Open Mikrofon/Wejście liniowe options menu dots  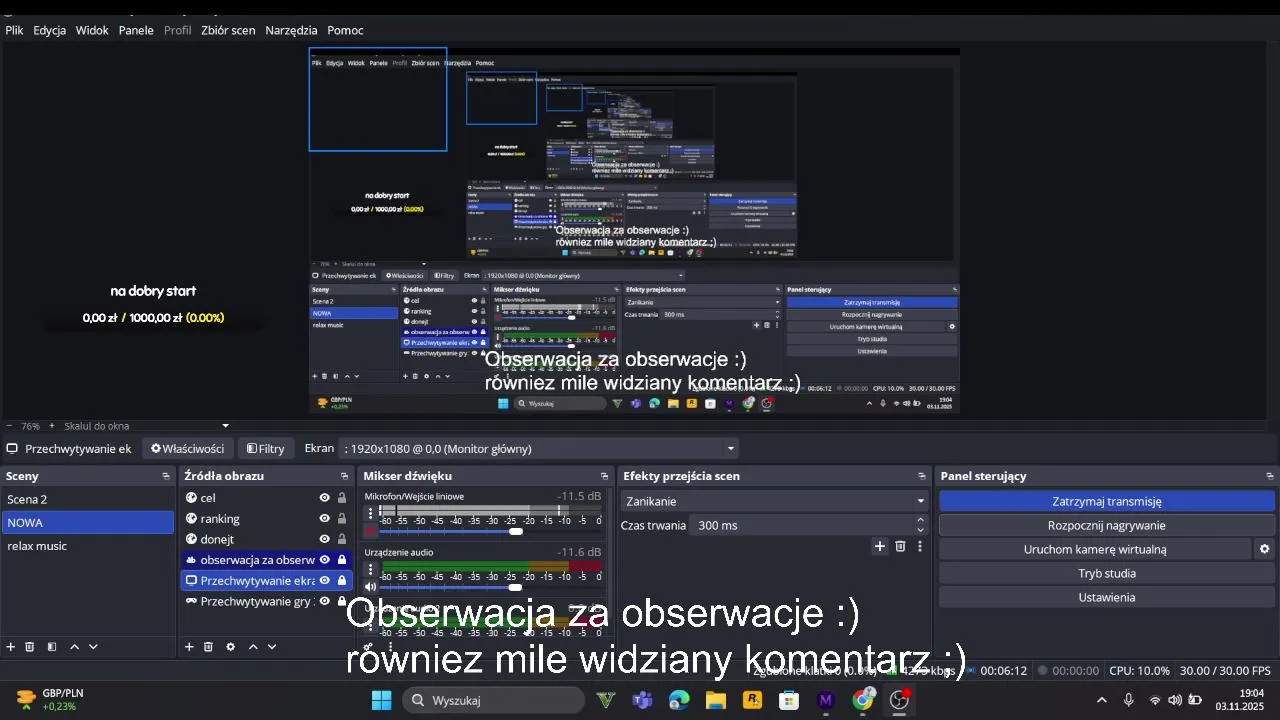[371, 514]
